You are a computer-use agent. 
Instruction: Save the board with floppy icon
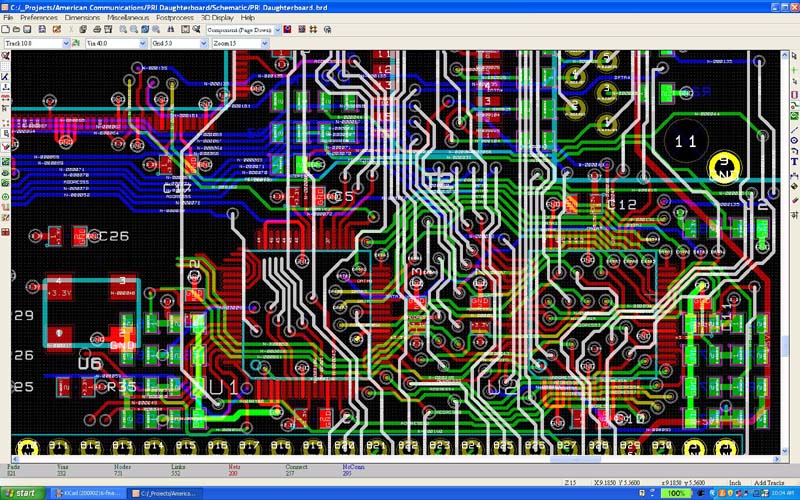[28, 30]
